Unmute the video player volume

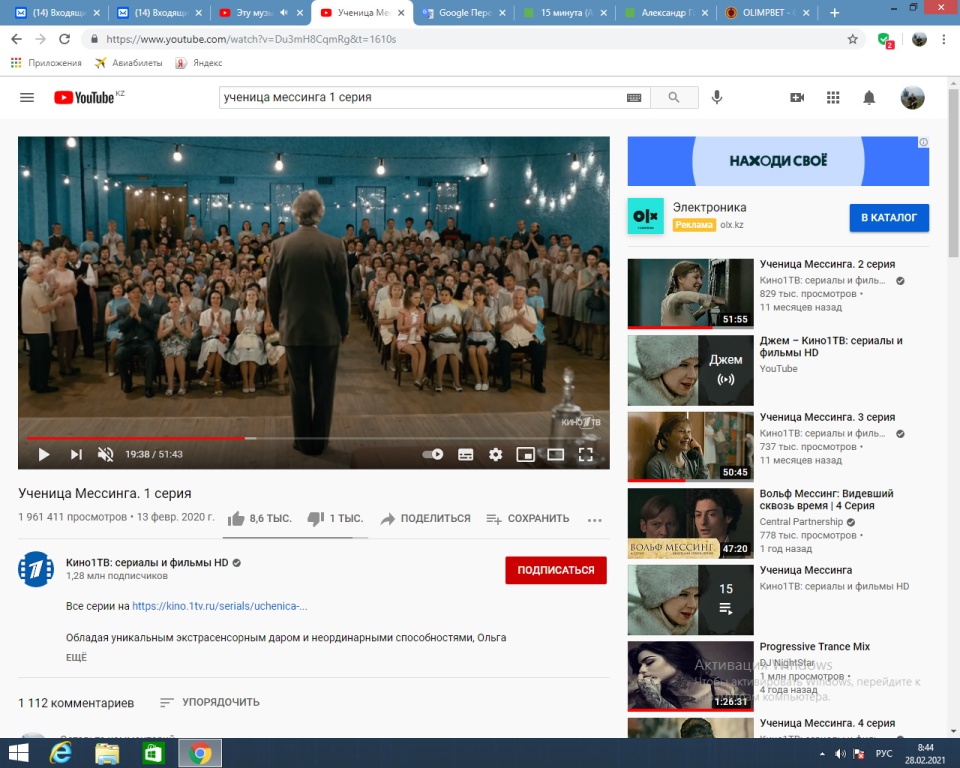[105, 454]
